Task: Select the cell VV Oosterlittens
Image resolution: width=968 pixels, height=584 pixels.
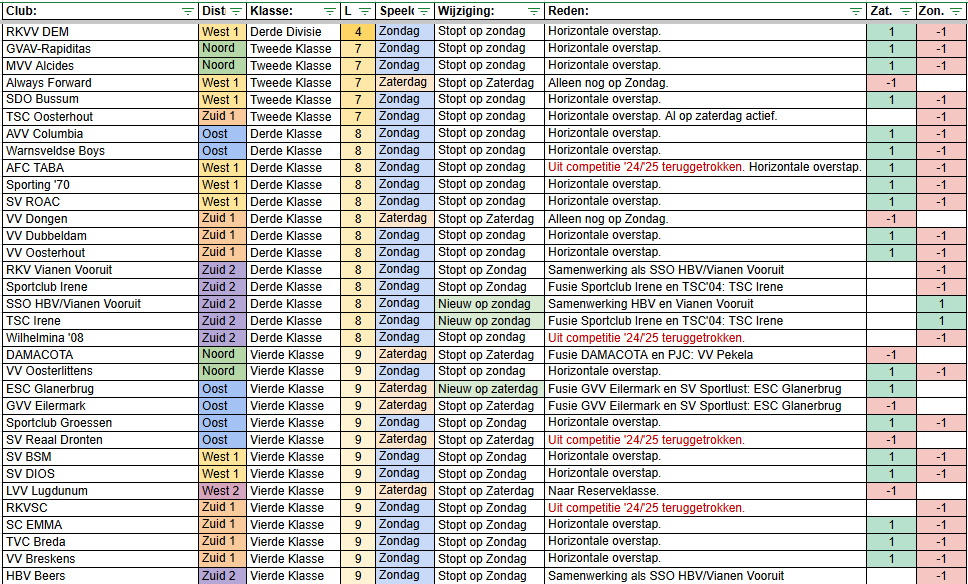Action: pos(101,371)
